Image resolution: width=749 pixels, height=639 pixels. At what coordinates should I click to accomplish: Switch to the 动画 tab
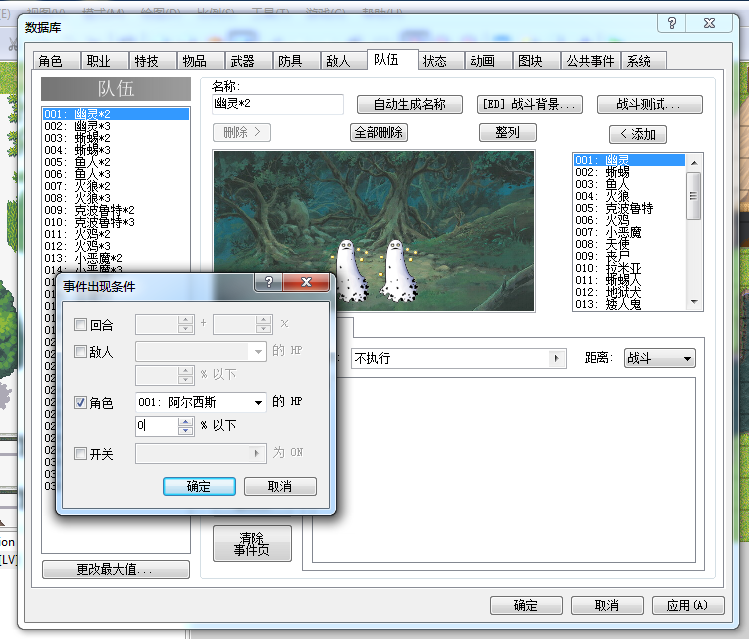(x=488, y=61)
